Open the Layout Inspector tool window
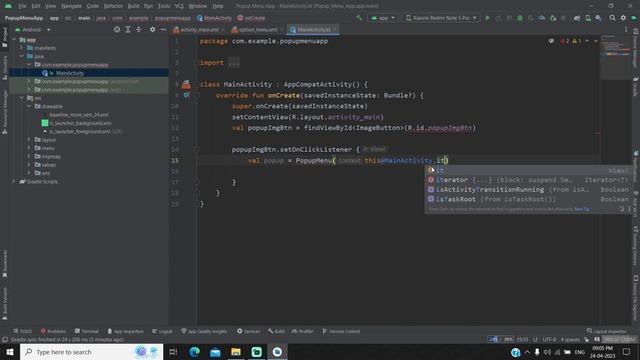 pyautogui.click(x=607, y=331)
